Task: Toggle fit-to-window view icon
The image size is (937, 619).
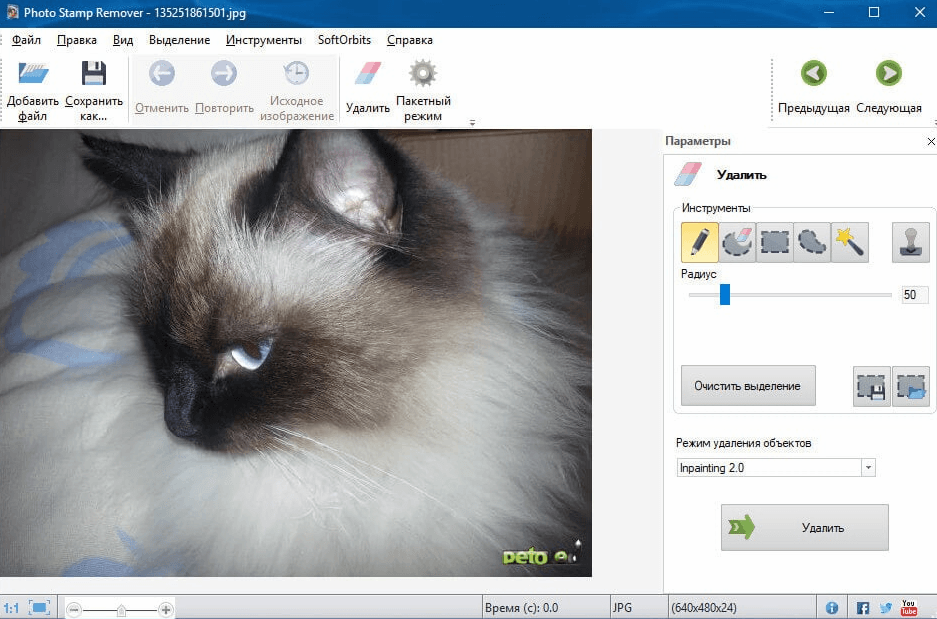Action: (x=40, y=608)
